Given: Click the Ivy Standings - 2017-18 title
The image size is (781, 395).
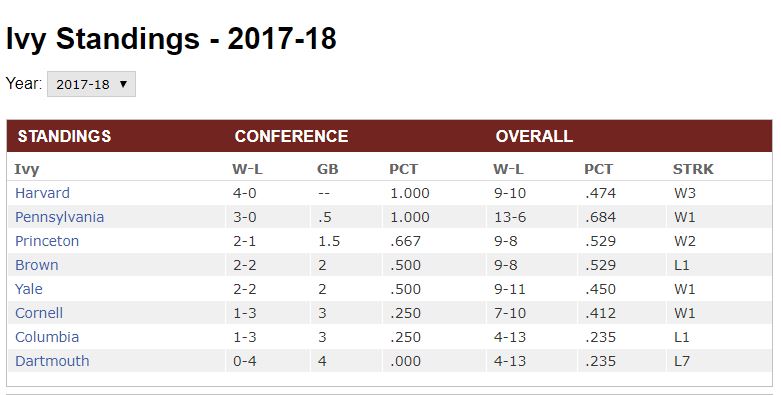Looking at the screenshot, I should (x=171, y=39).
